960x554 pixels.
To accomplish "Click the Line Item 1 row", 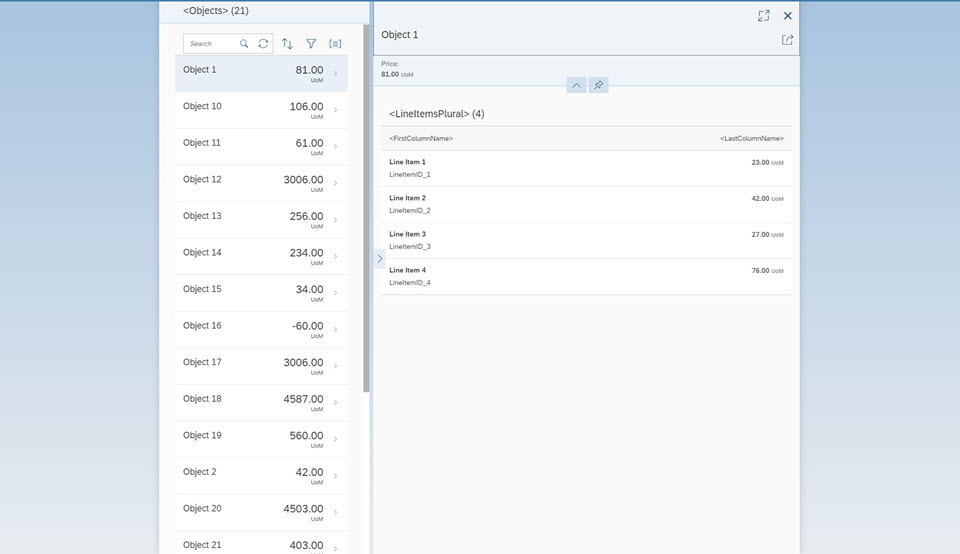I will 586,168.
